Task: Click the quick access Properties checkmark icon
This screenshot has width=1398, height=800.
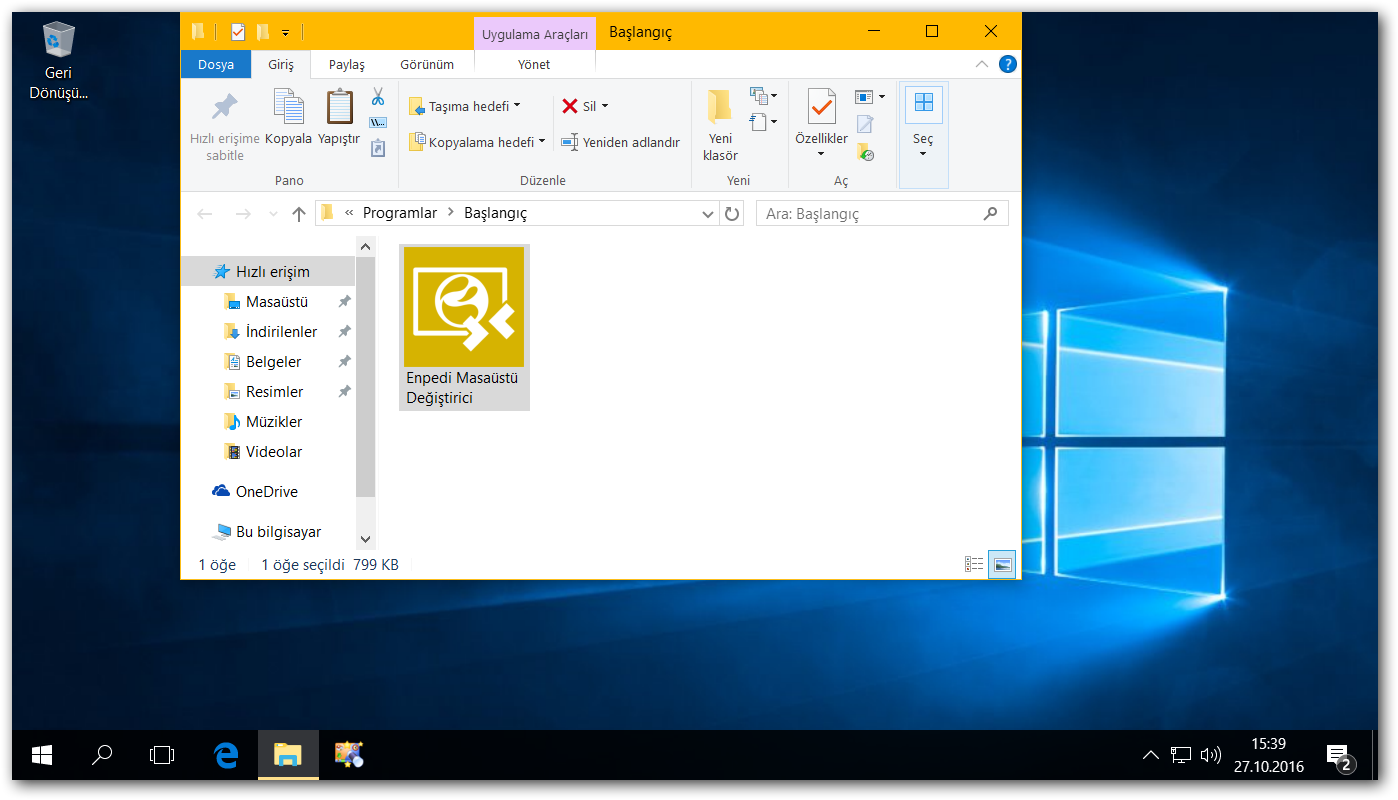Action: coord(238,32)
